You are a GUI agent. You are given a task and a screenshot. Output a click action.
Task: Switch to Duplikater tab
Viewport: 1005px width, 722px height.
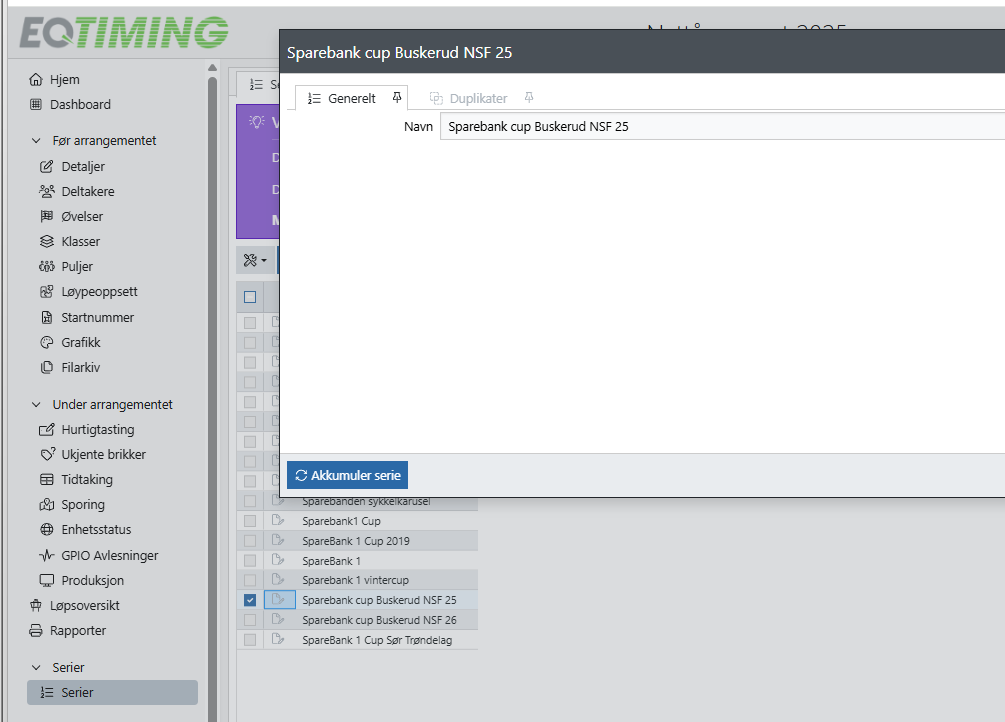(x=478, y=98)
